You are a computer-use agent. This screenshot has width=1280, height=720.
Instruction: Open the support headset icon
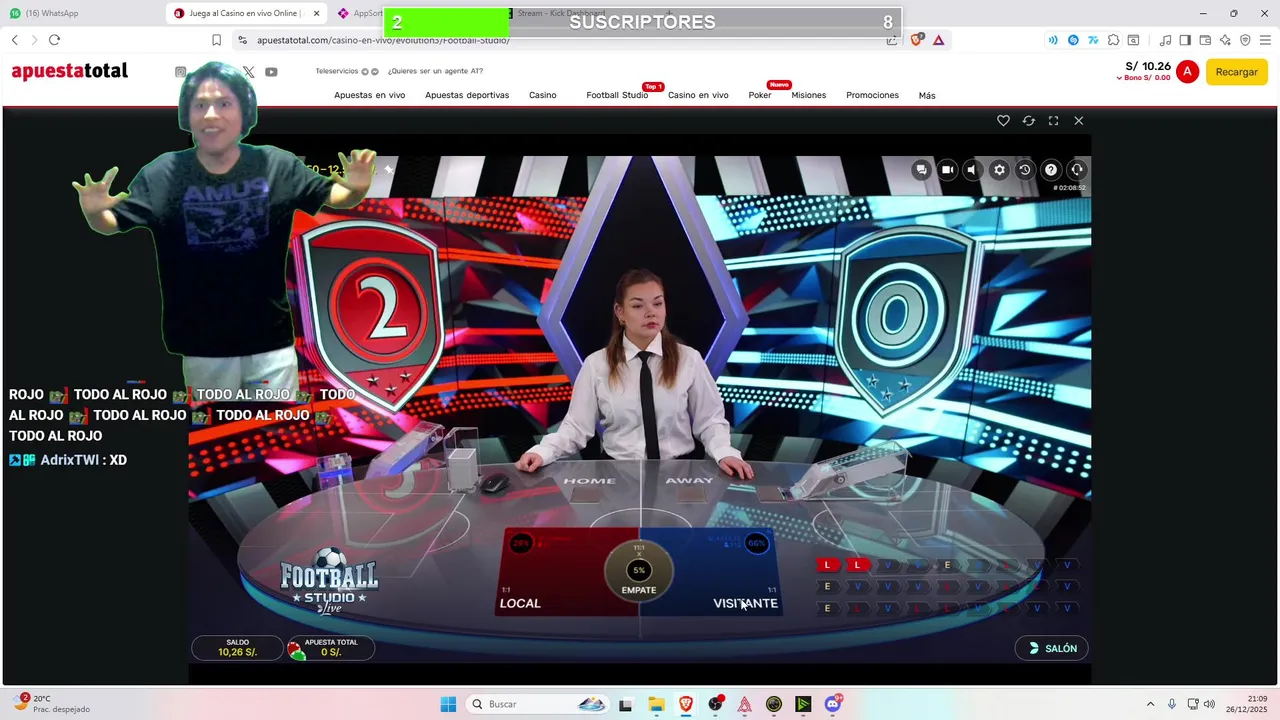tap(1077, 170)
